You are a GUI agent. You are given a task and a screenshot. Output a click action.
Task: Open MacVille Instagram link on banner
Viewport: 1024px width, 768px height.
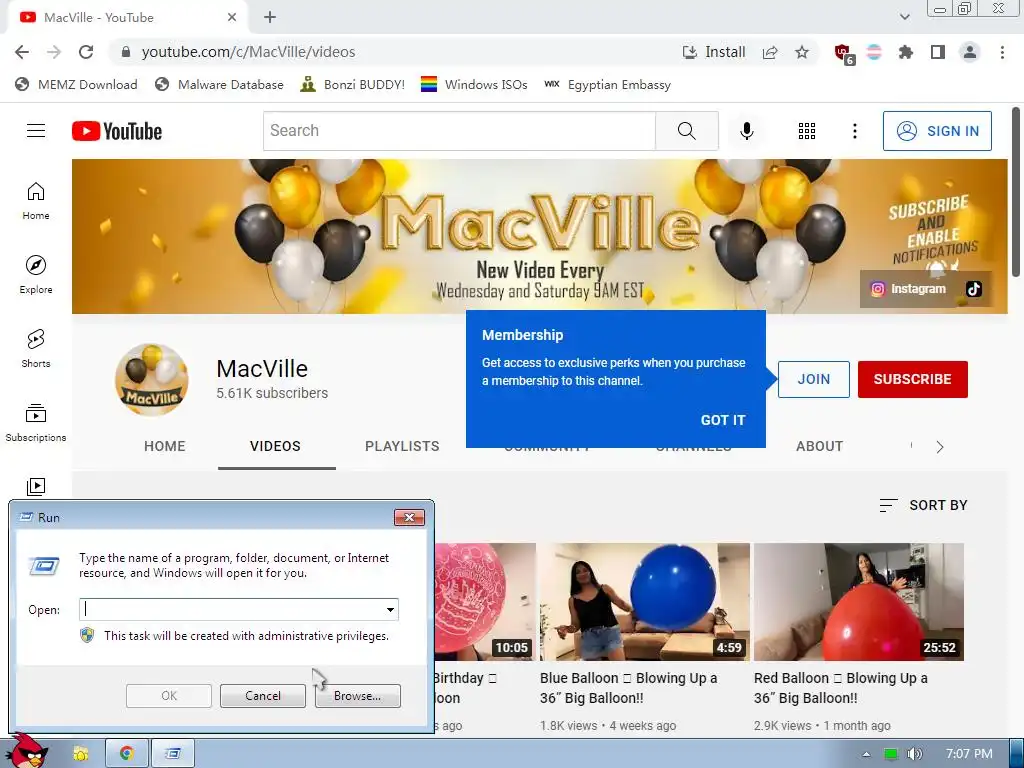(x=908, y=289)
